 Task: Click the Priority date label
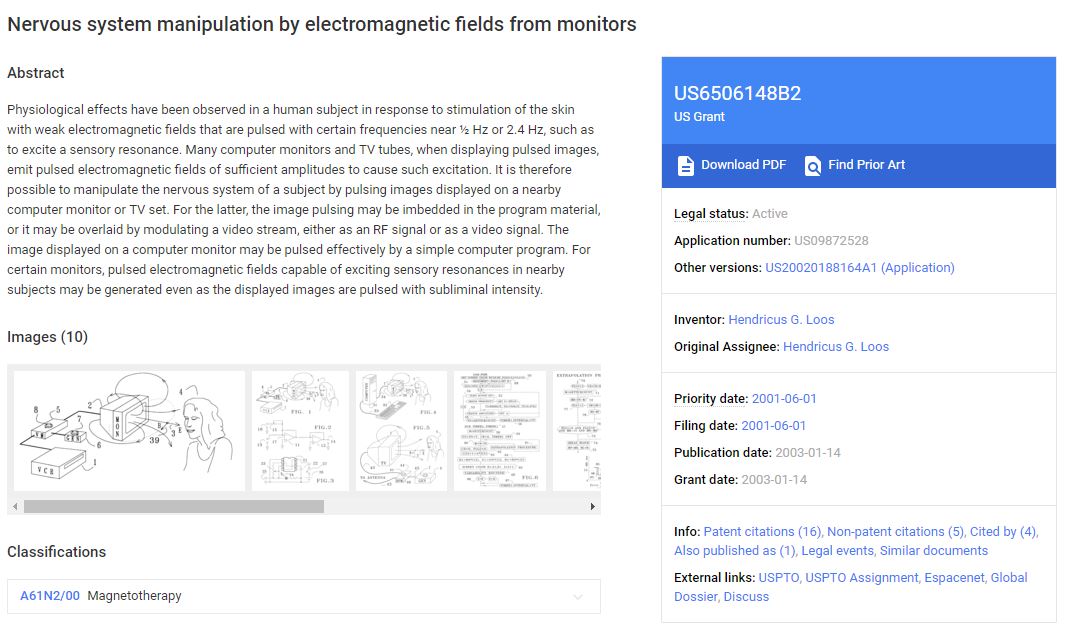(x=711, y=398)
